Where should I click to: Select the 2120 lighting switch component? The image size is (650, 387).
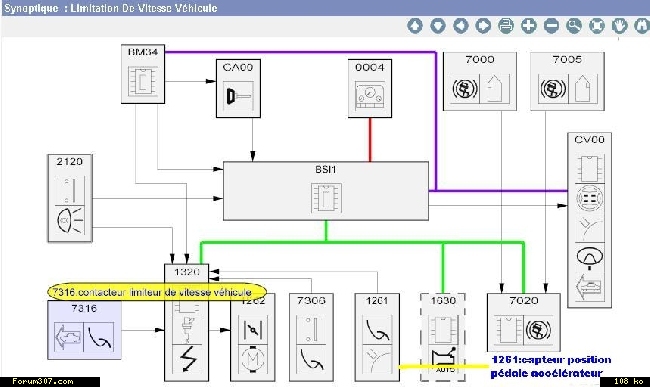point(70,198)
